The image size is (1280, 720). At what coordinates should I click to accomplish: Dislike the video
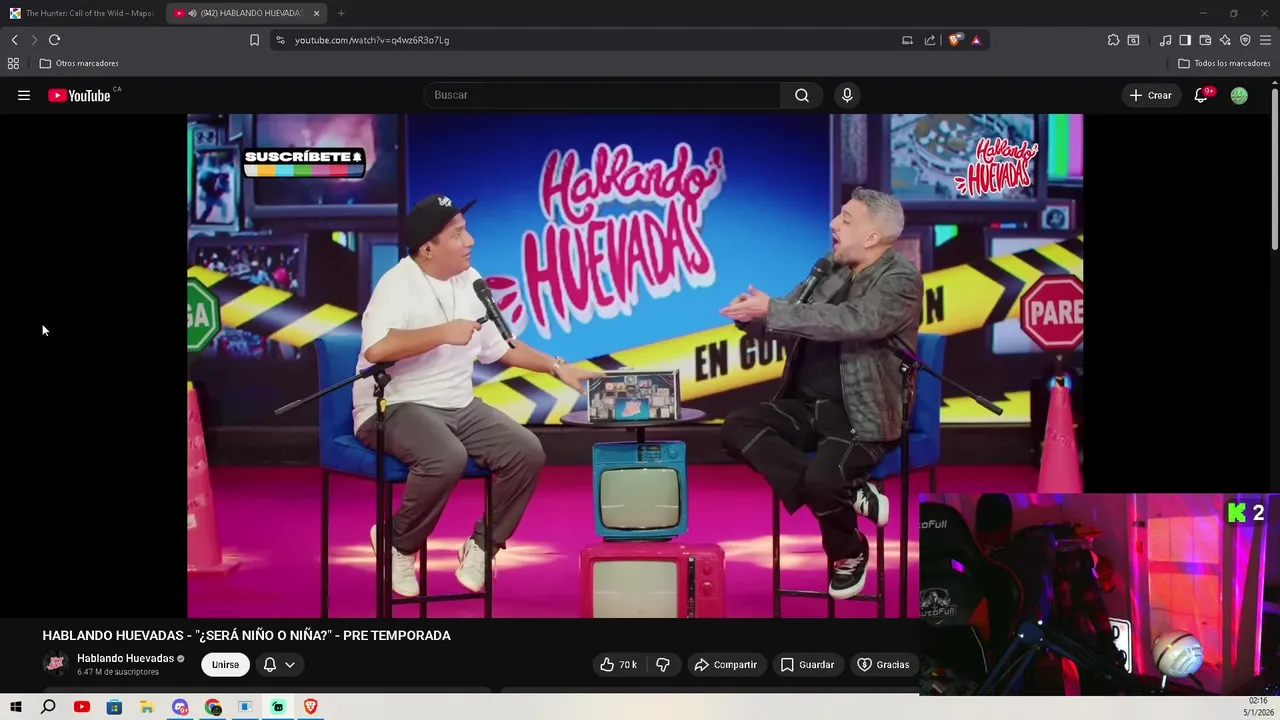coord(662,664)
